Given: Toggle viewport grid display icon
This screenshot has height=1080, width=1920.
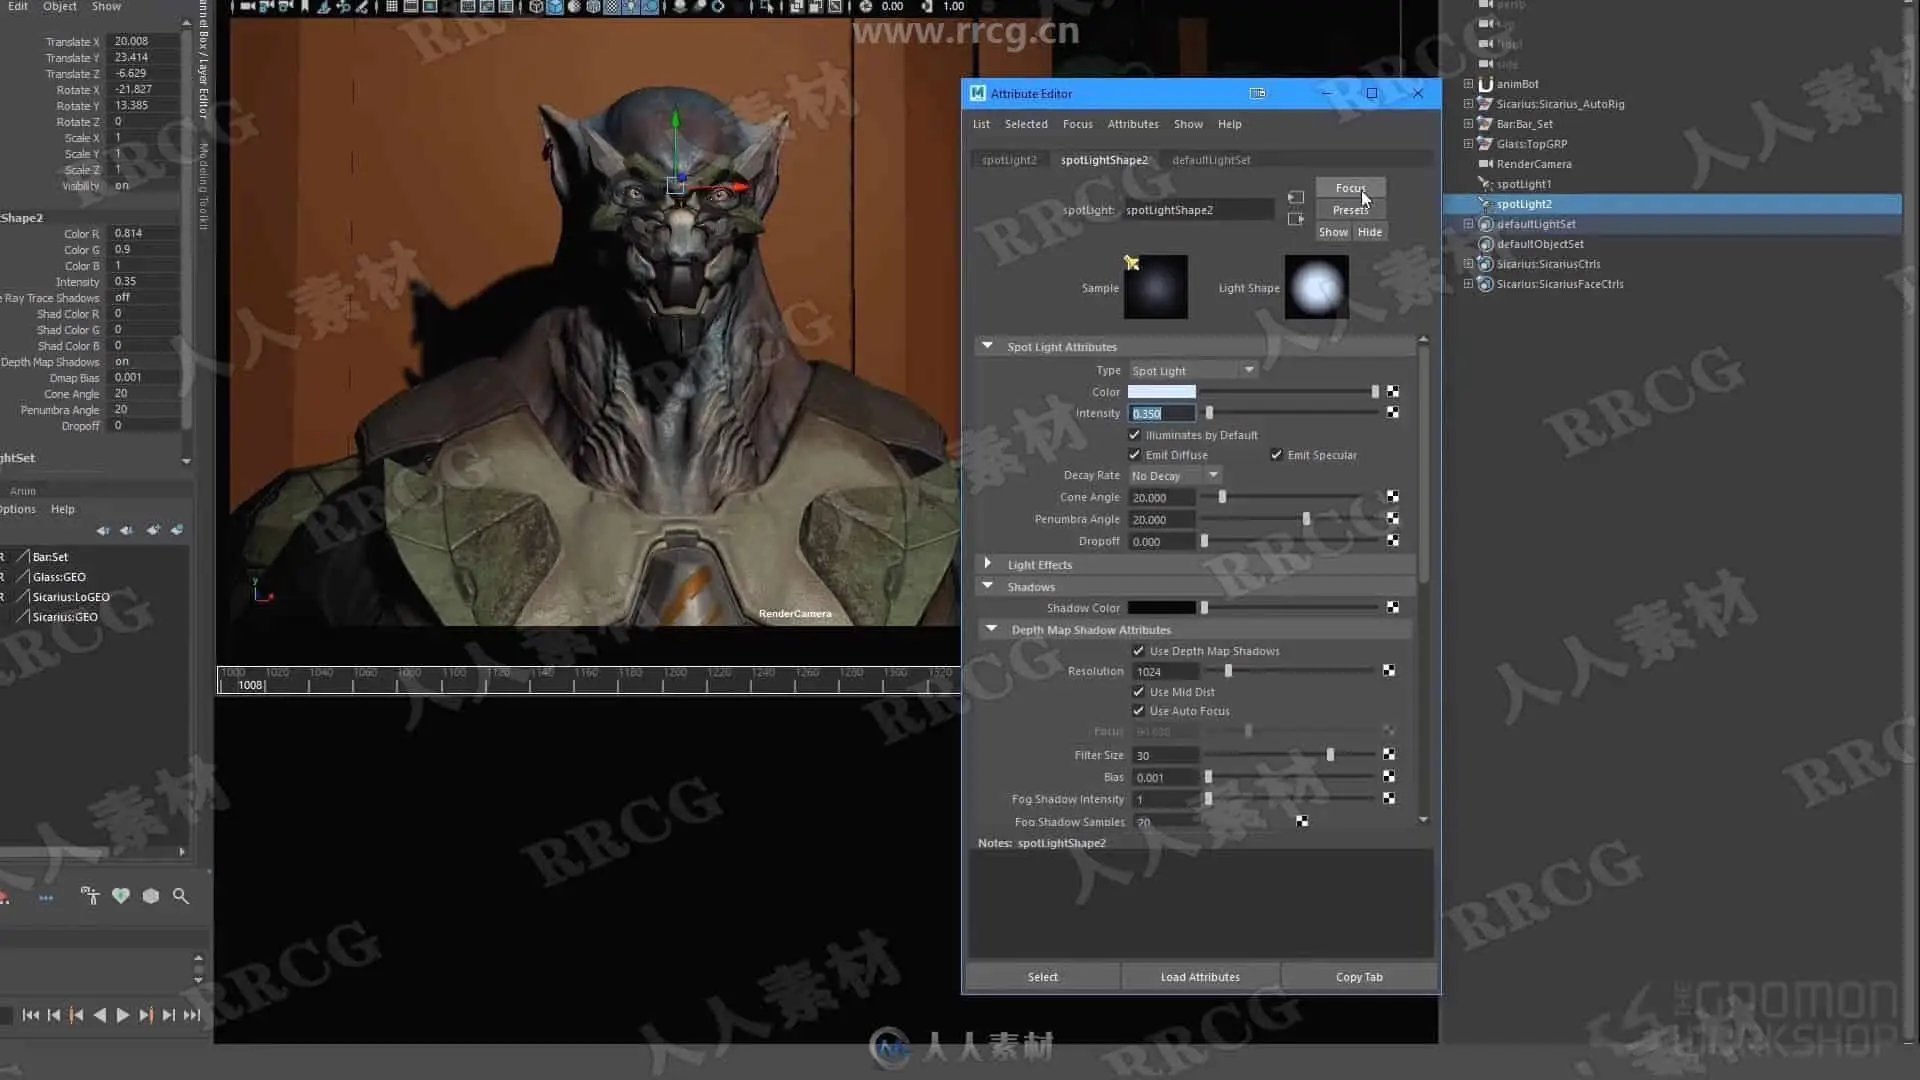Looking at the screenshot, I should (392, 6).
